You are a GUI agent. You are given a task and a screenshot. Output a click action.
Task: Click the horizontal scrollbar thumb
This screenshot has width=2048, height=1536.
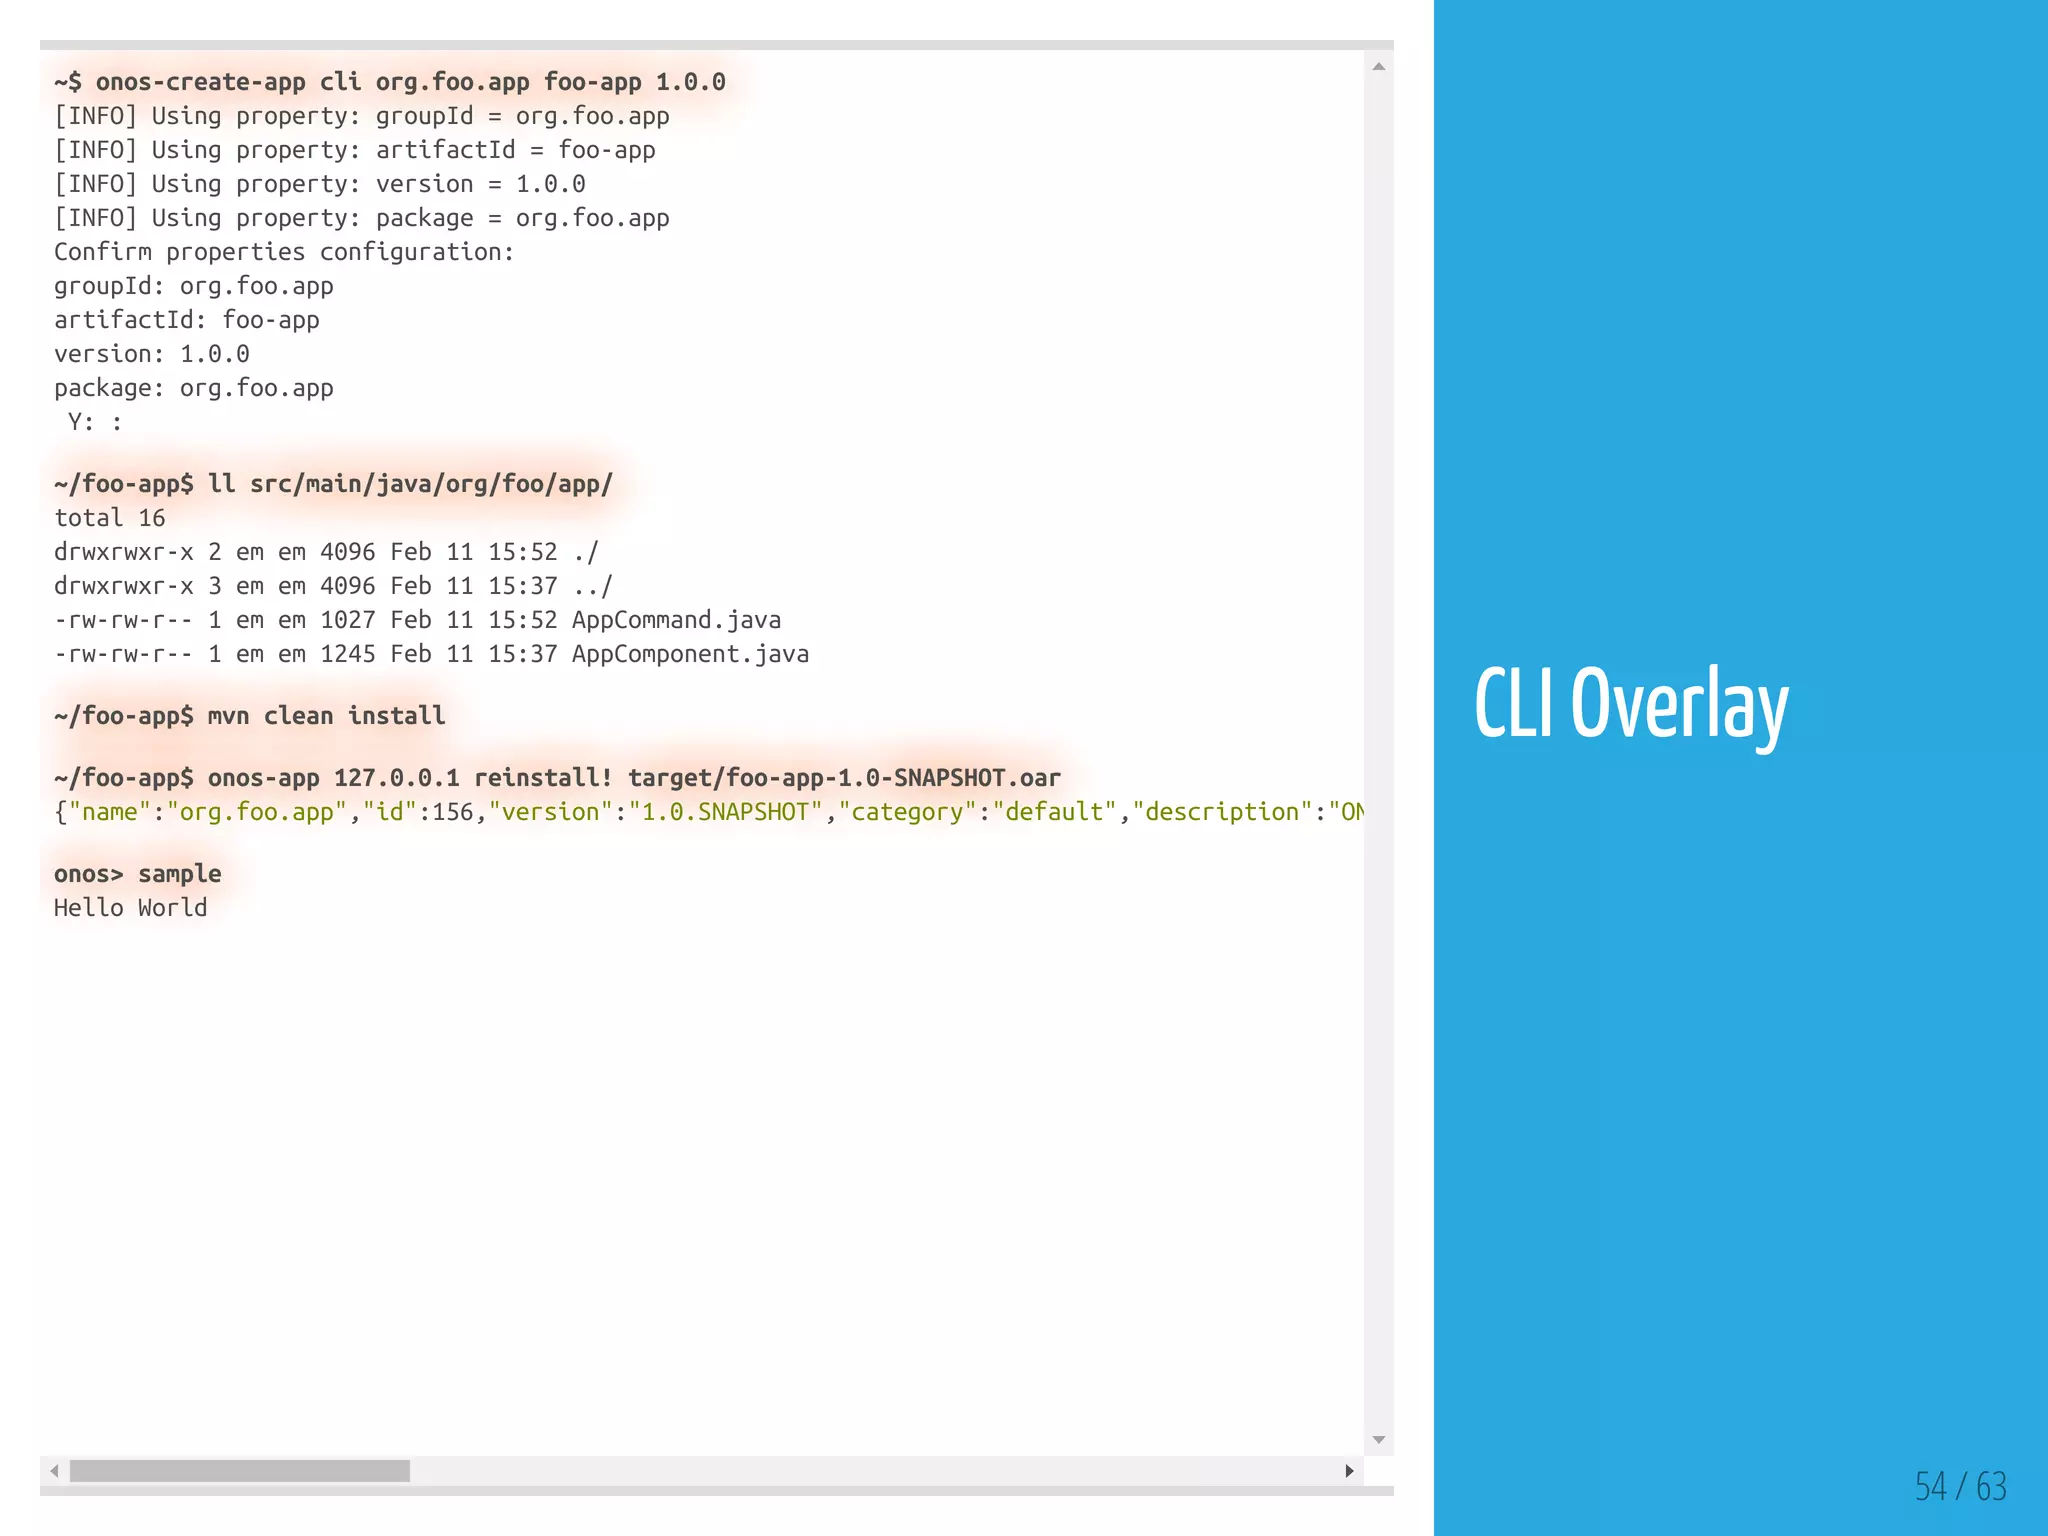coord(240,1471)
